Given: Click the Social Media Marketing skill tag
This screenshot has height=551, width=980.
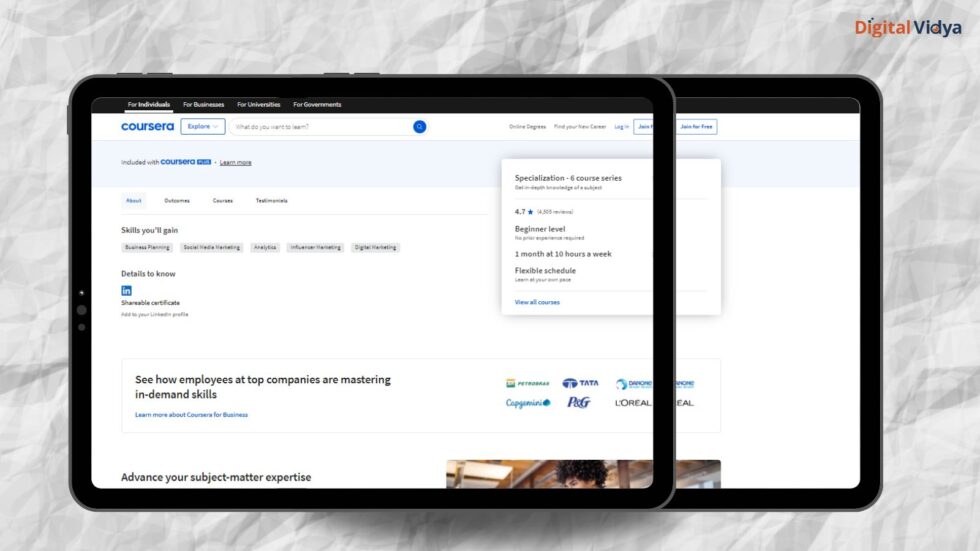Looking at the screenshot, I should [211, 247].
